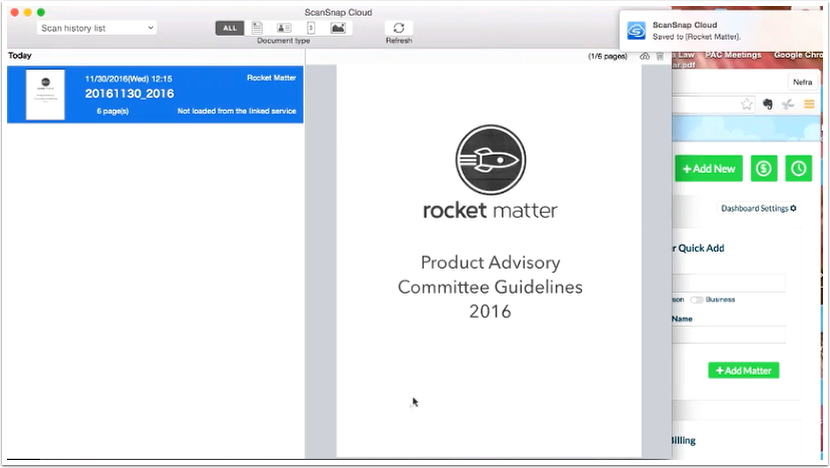Image resolution: width=830 pixels, height=468 pixels.
Task: Click the rocket matter logo on preview page
Action: 490,173
